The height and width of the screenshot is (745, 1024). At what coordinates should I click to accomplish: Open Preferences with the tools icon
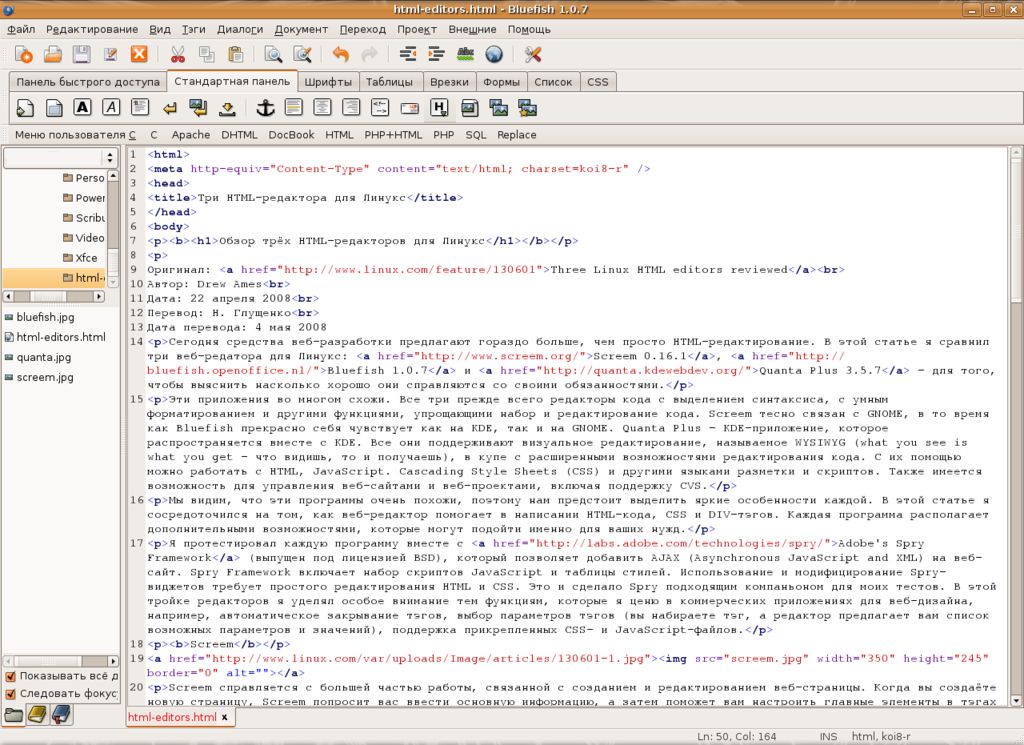tap(533, 55)
